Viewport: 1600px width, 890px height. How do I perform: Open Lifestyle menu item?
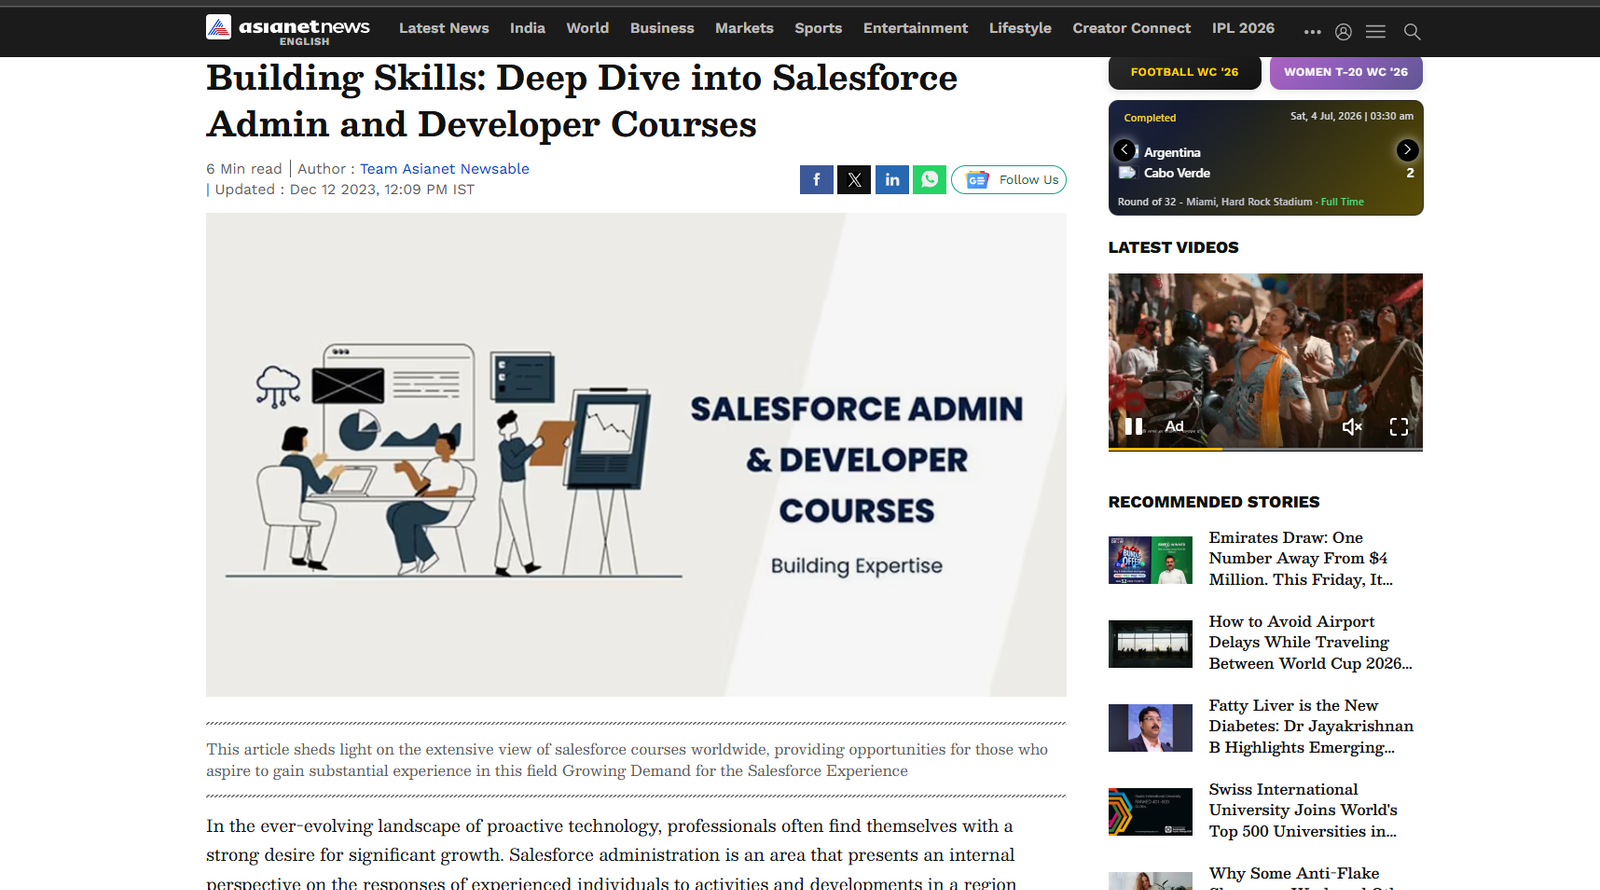click(x=1020, y=28)
